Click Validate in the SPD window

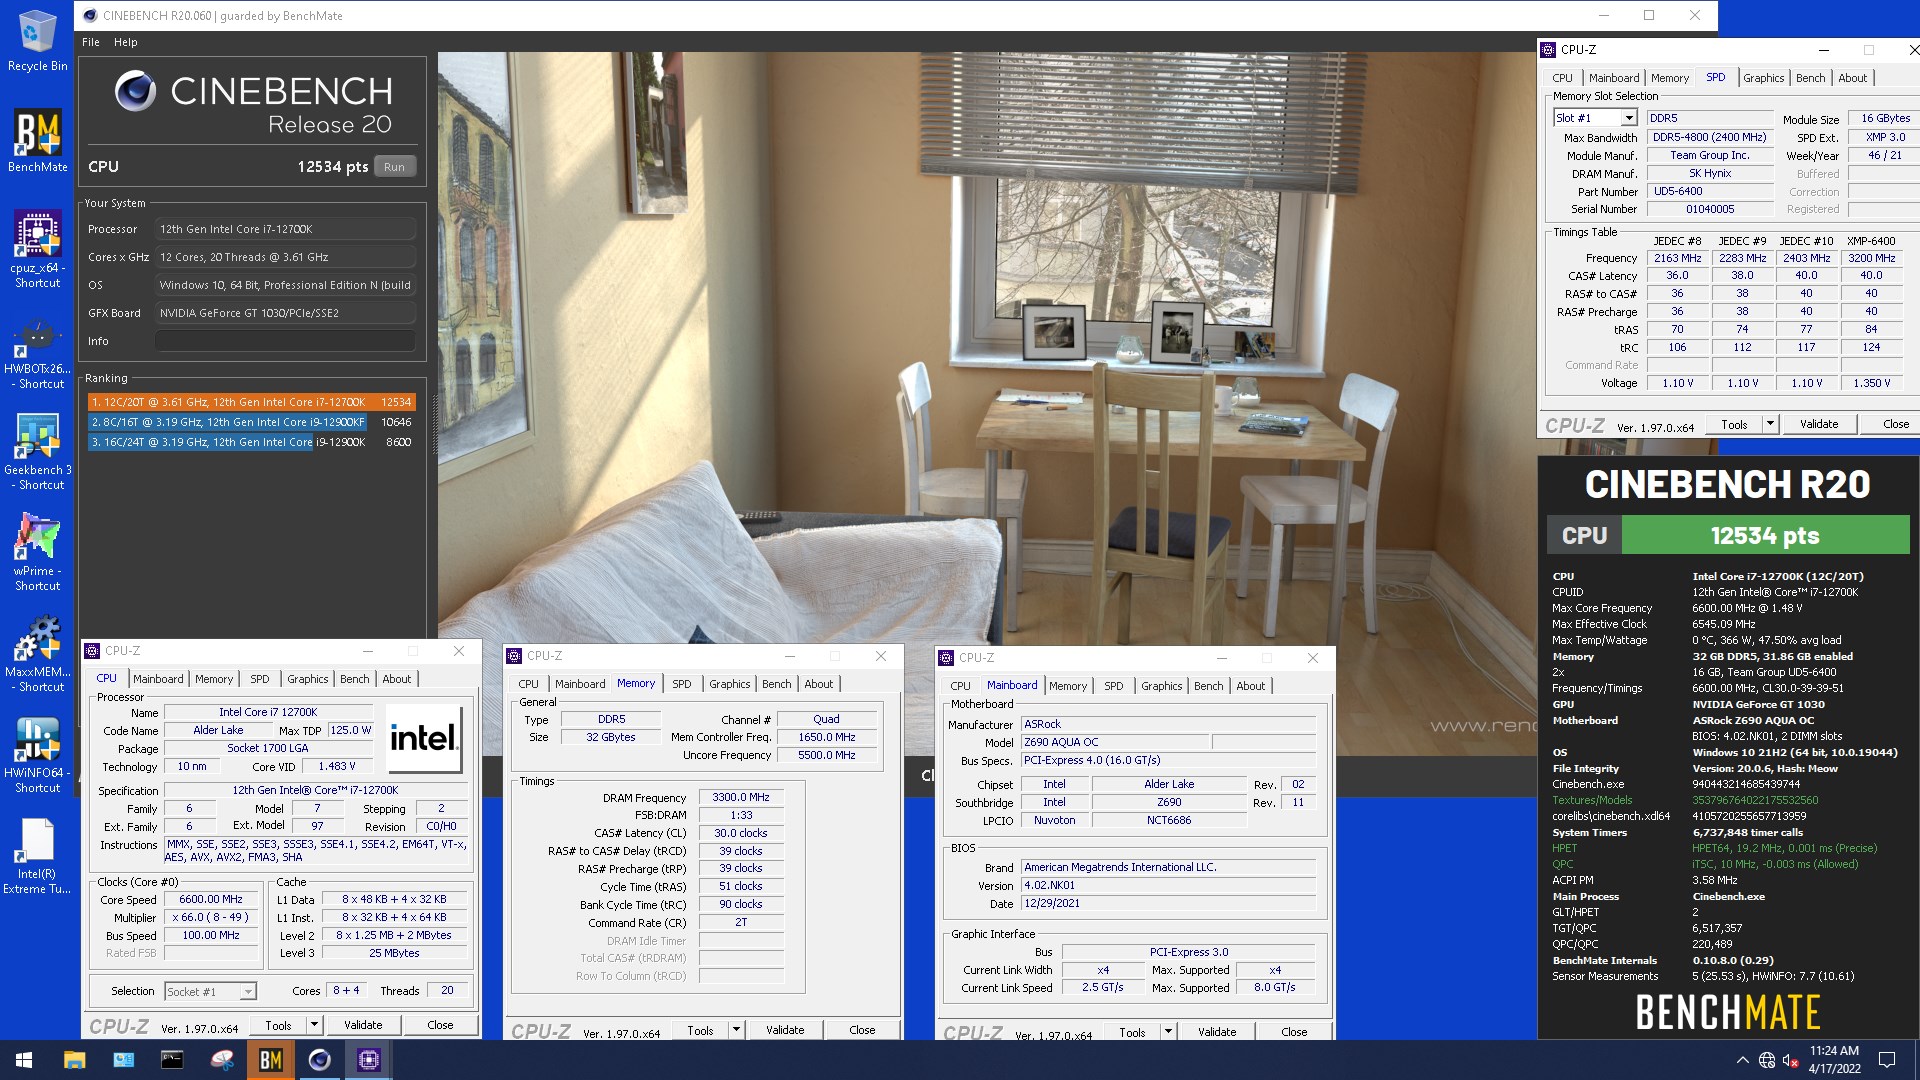1818,424
